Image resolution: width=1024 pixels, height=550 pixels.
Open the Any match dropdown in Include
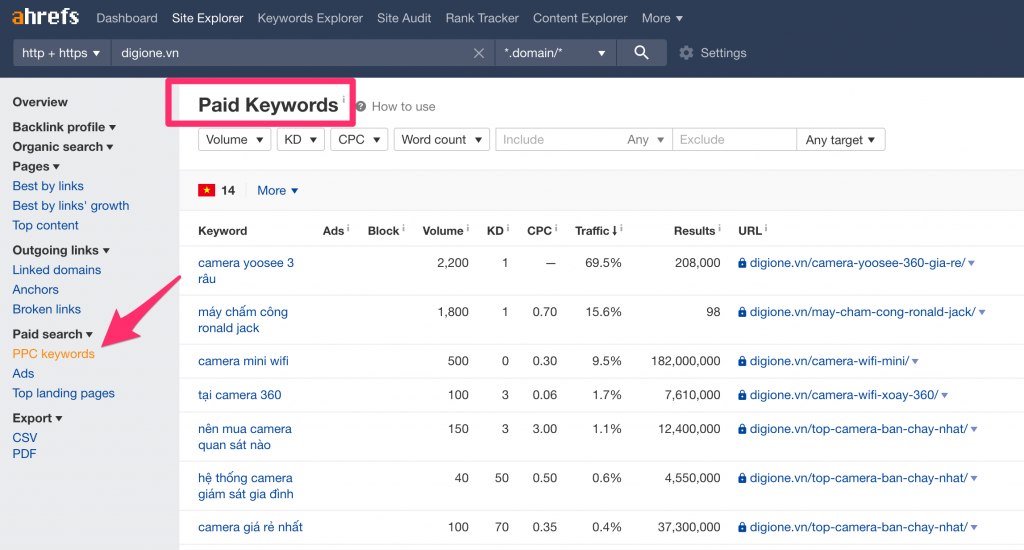[x=645, y=140]
